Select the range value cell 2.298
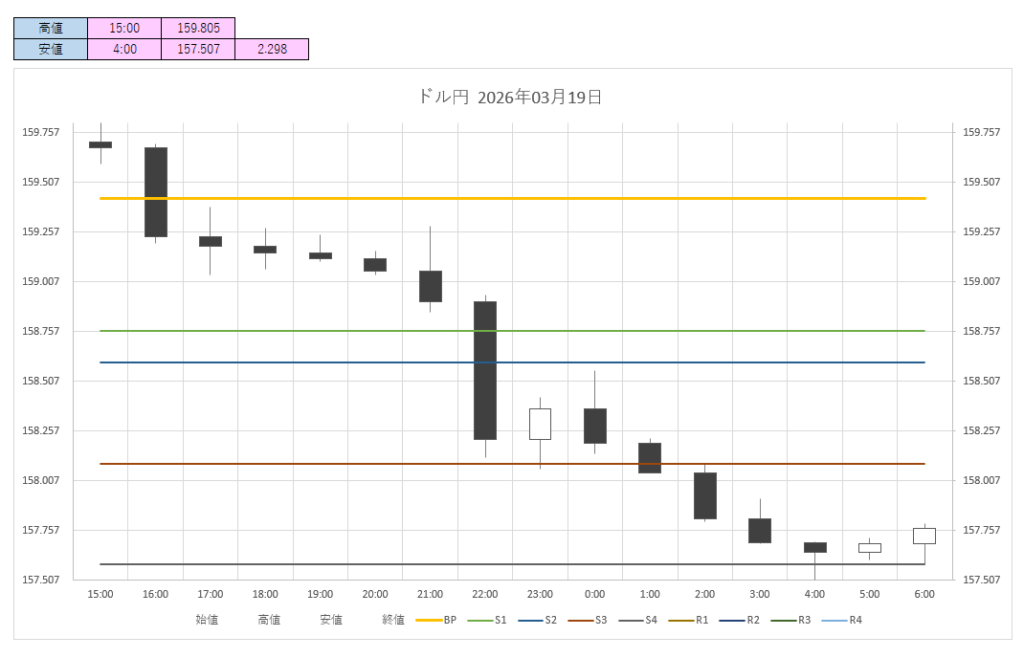Screen dimensions: 1024x658 pos(272,48)
